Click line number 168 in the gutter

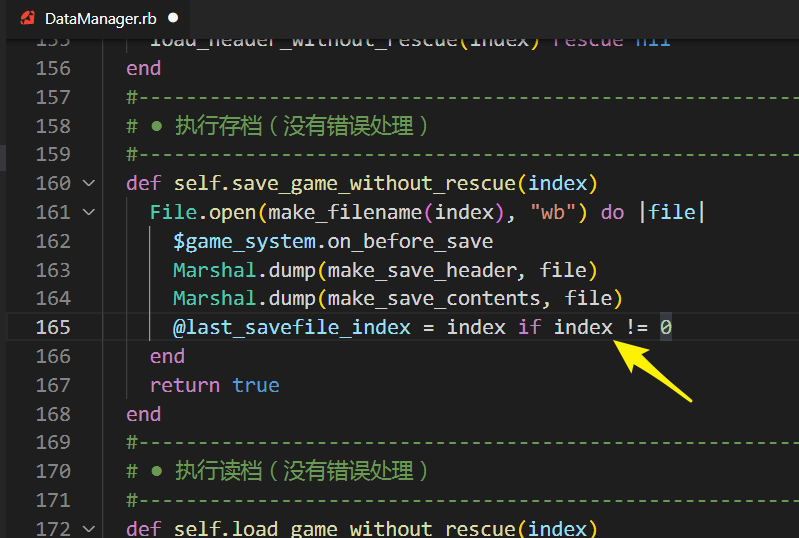[53, 414]
